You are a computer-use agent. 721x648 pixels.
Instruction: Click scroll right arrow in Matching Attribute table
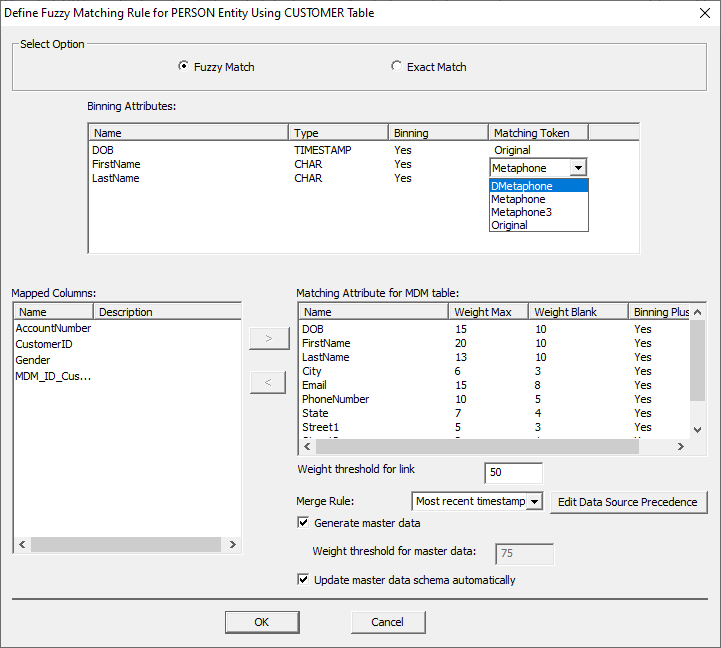pos(681,447)
